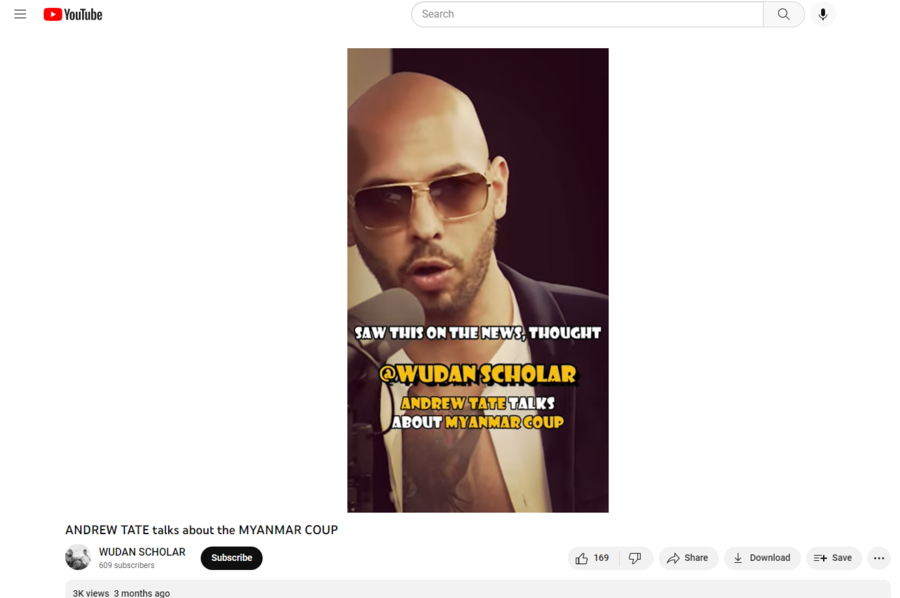This screenshot has height=598, width=900.
Task: Pause the Andrew Tate video player
Action: 478,280
